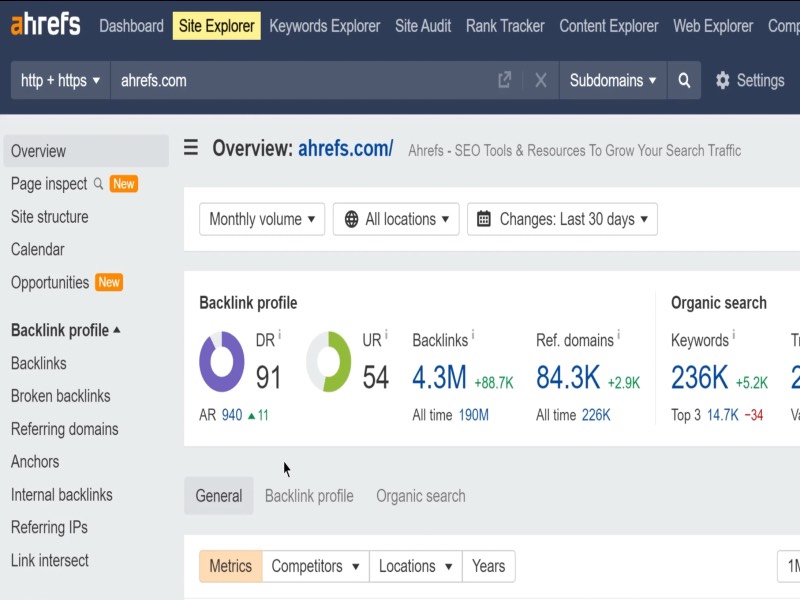800x600 pixels.
Task: Click the 84.3K referring domains value
Action: pos(568,378)
